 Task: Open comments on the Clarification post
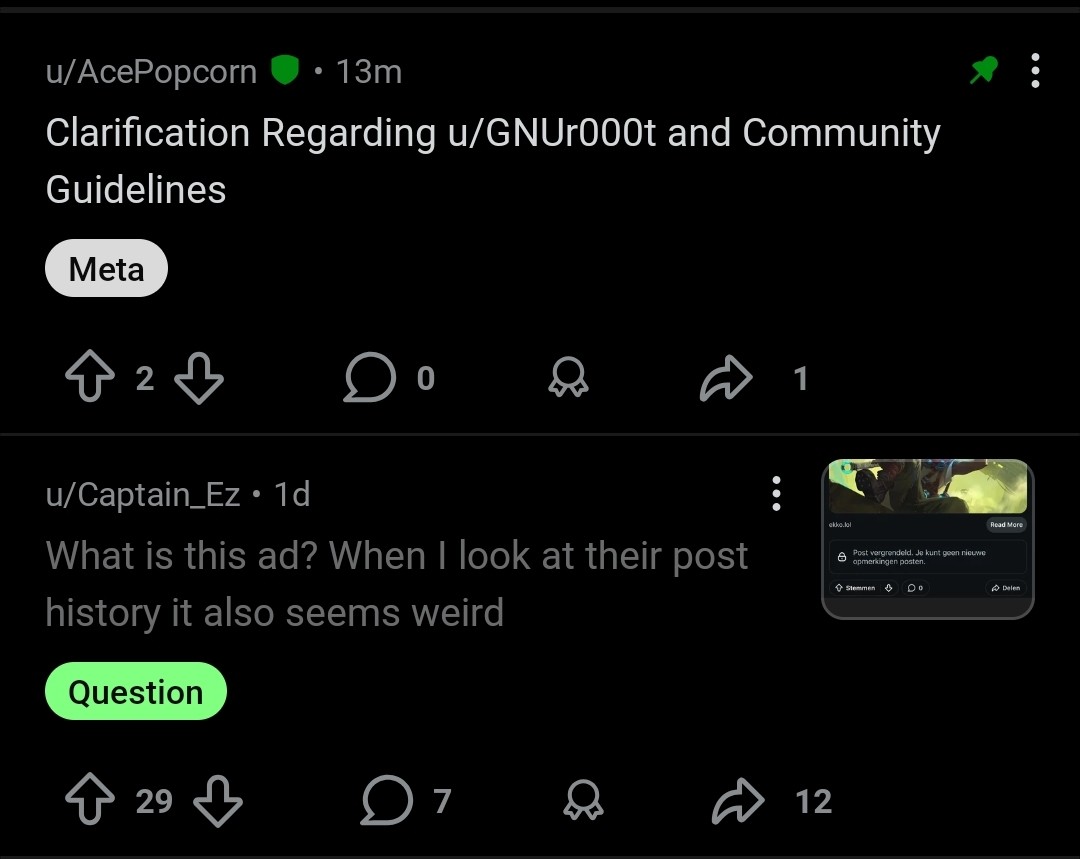point(370,379)
